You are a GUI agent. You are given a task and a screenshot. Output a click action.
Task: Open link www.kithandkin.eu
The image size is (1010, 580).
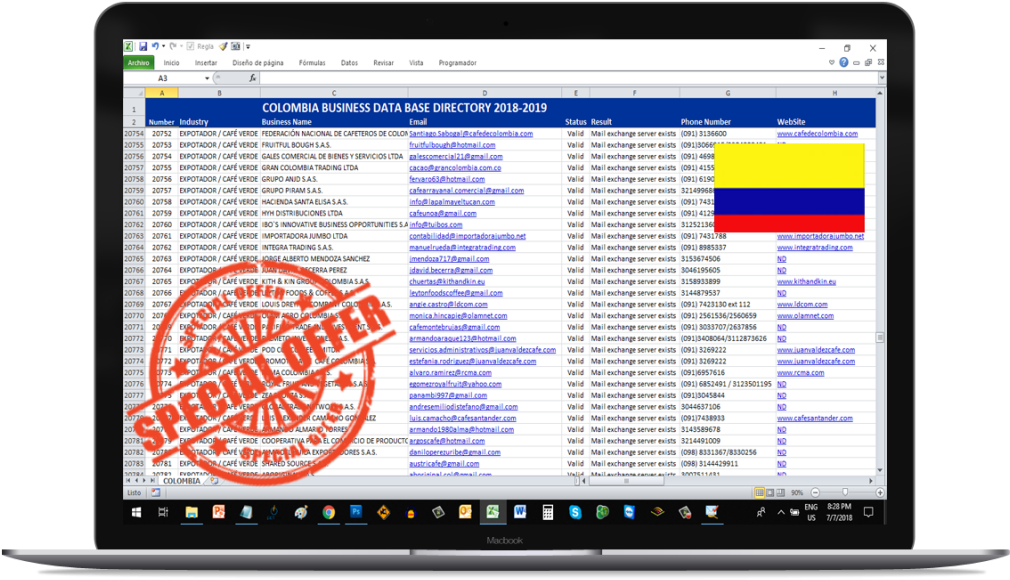point(806,282)
